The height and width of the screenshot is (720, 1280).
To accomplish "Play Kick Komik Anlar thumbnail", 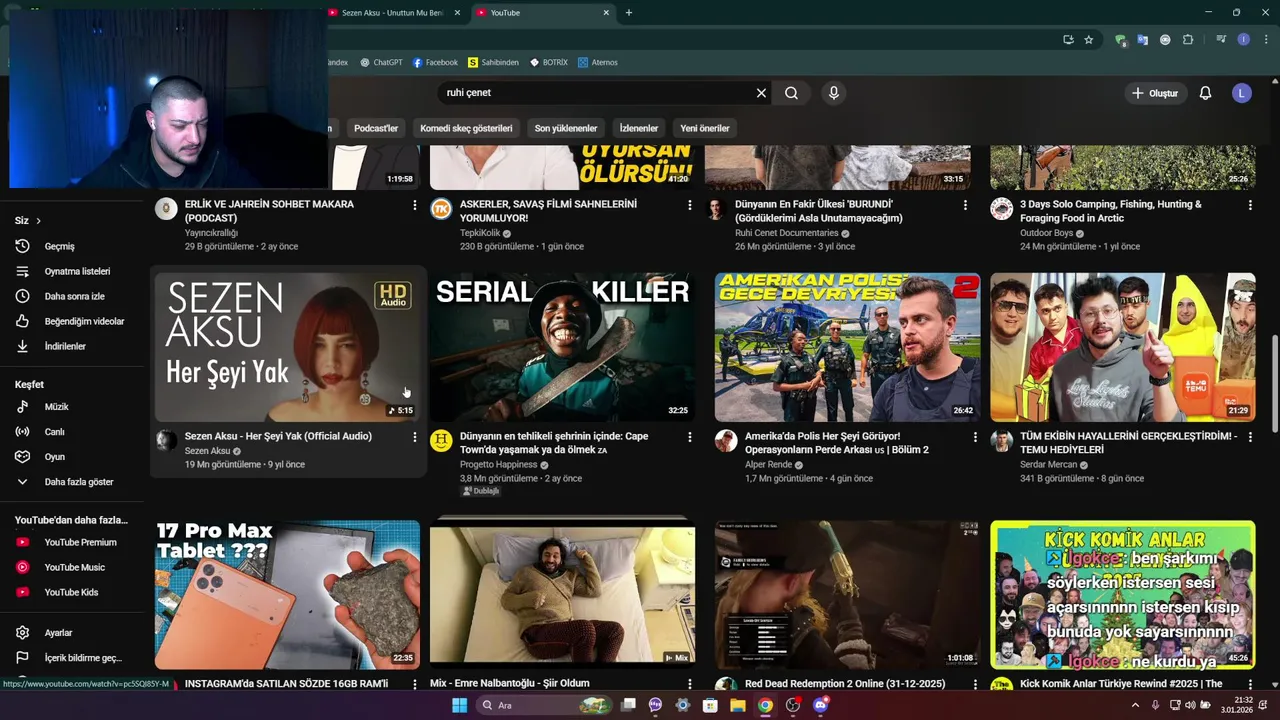I will (x=1122, y=594).
